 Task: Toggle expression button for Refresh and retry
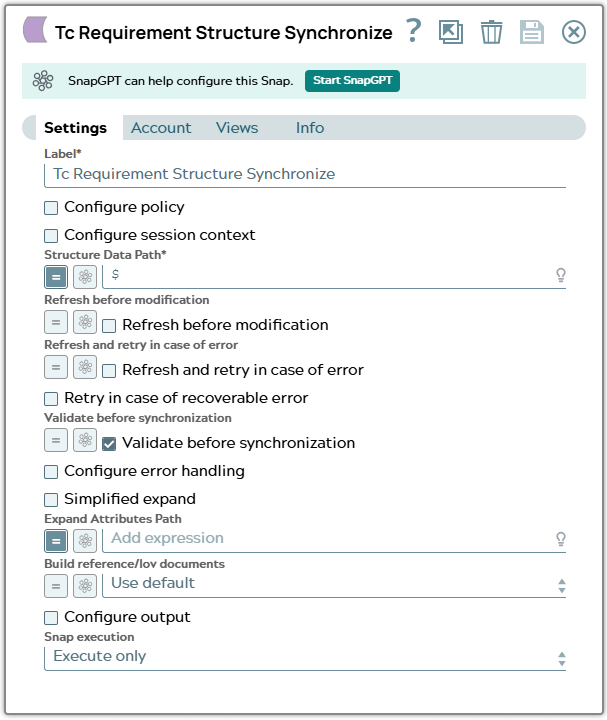pyautogui.click(x=56, y=367)
